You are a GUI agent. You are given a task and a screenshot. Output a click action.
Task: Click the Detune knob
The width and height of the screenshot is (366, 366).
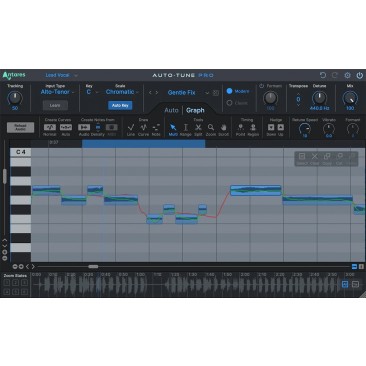point(319,98)
